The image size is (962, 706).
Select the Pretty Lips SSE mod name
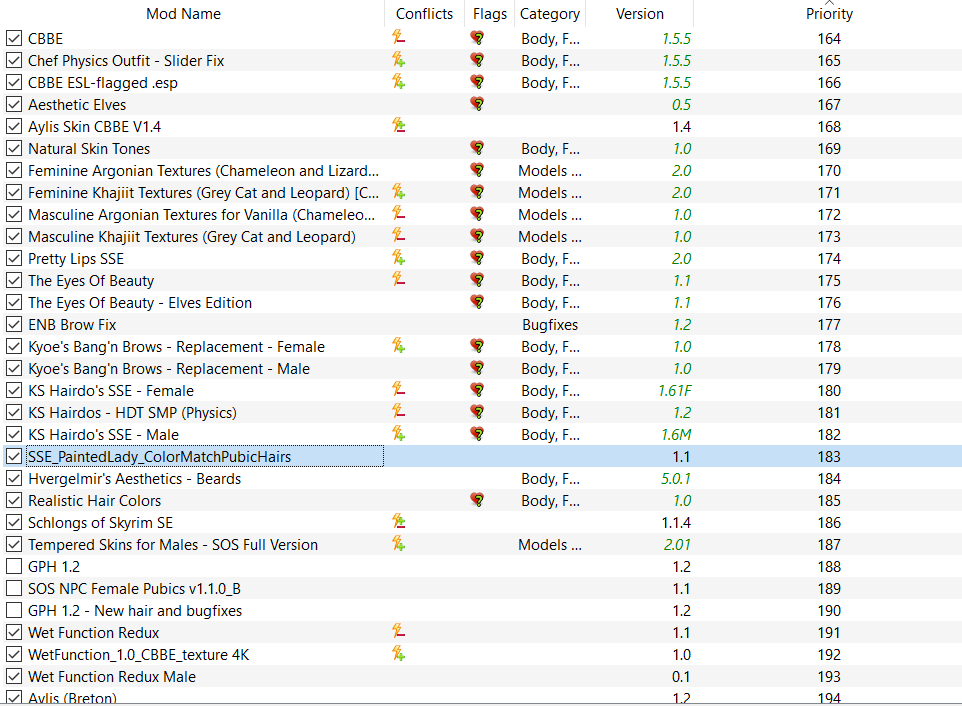click(x=76, y=259)
